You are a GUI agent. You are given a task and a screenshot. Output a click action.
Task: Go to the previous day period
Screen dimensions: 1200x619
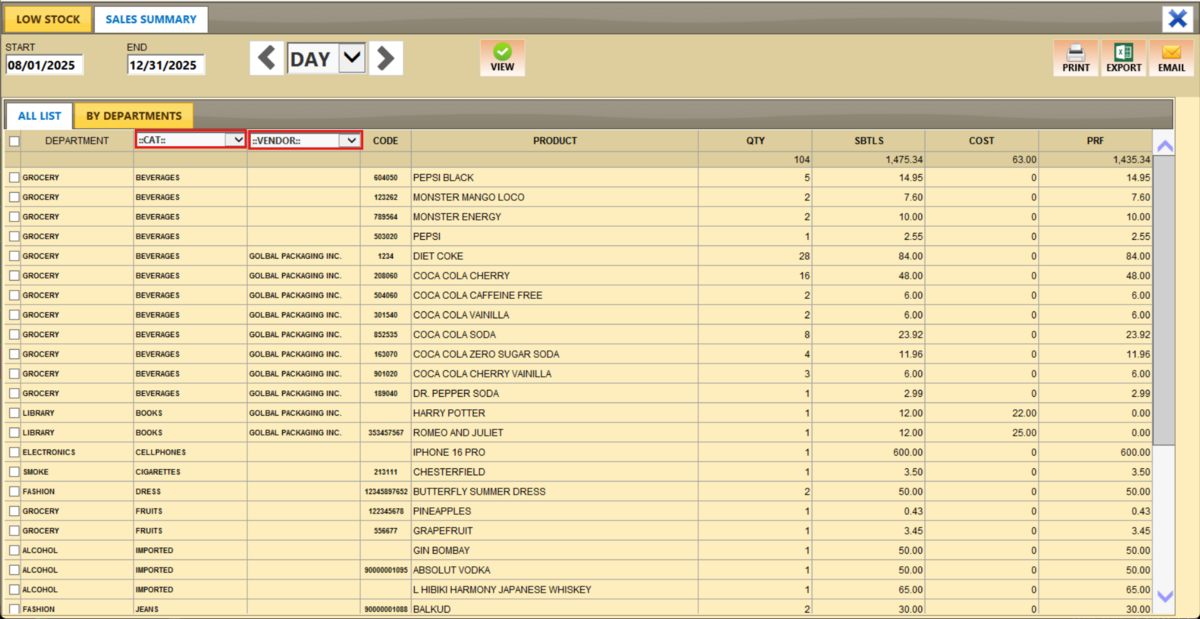266,58
